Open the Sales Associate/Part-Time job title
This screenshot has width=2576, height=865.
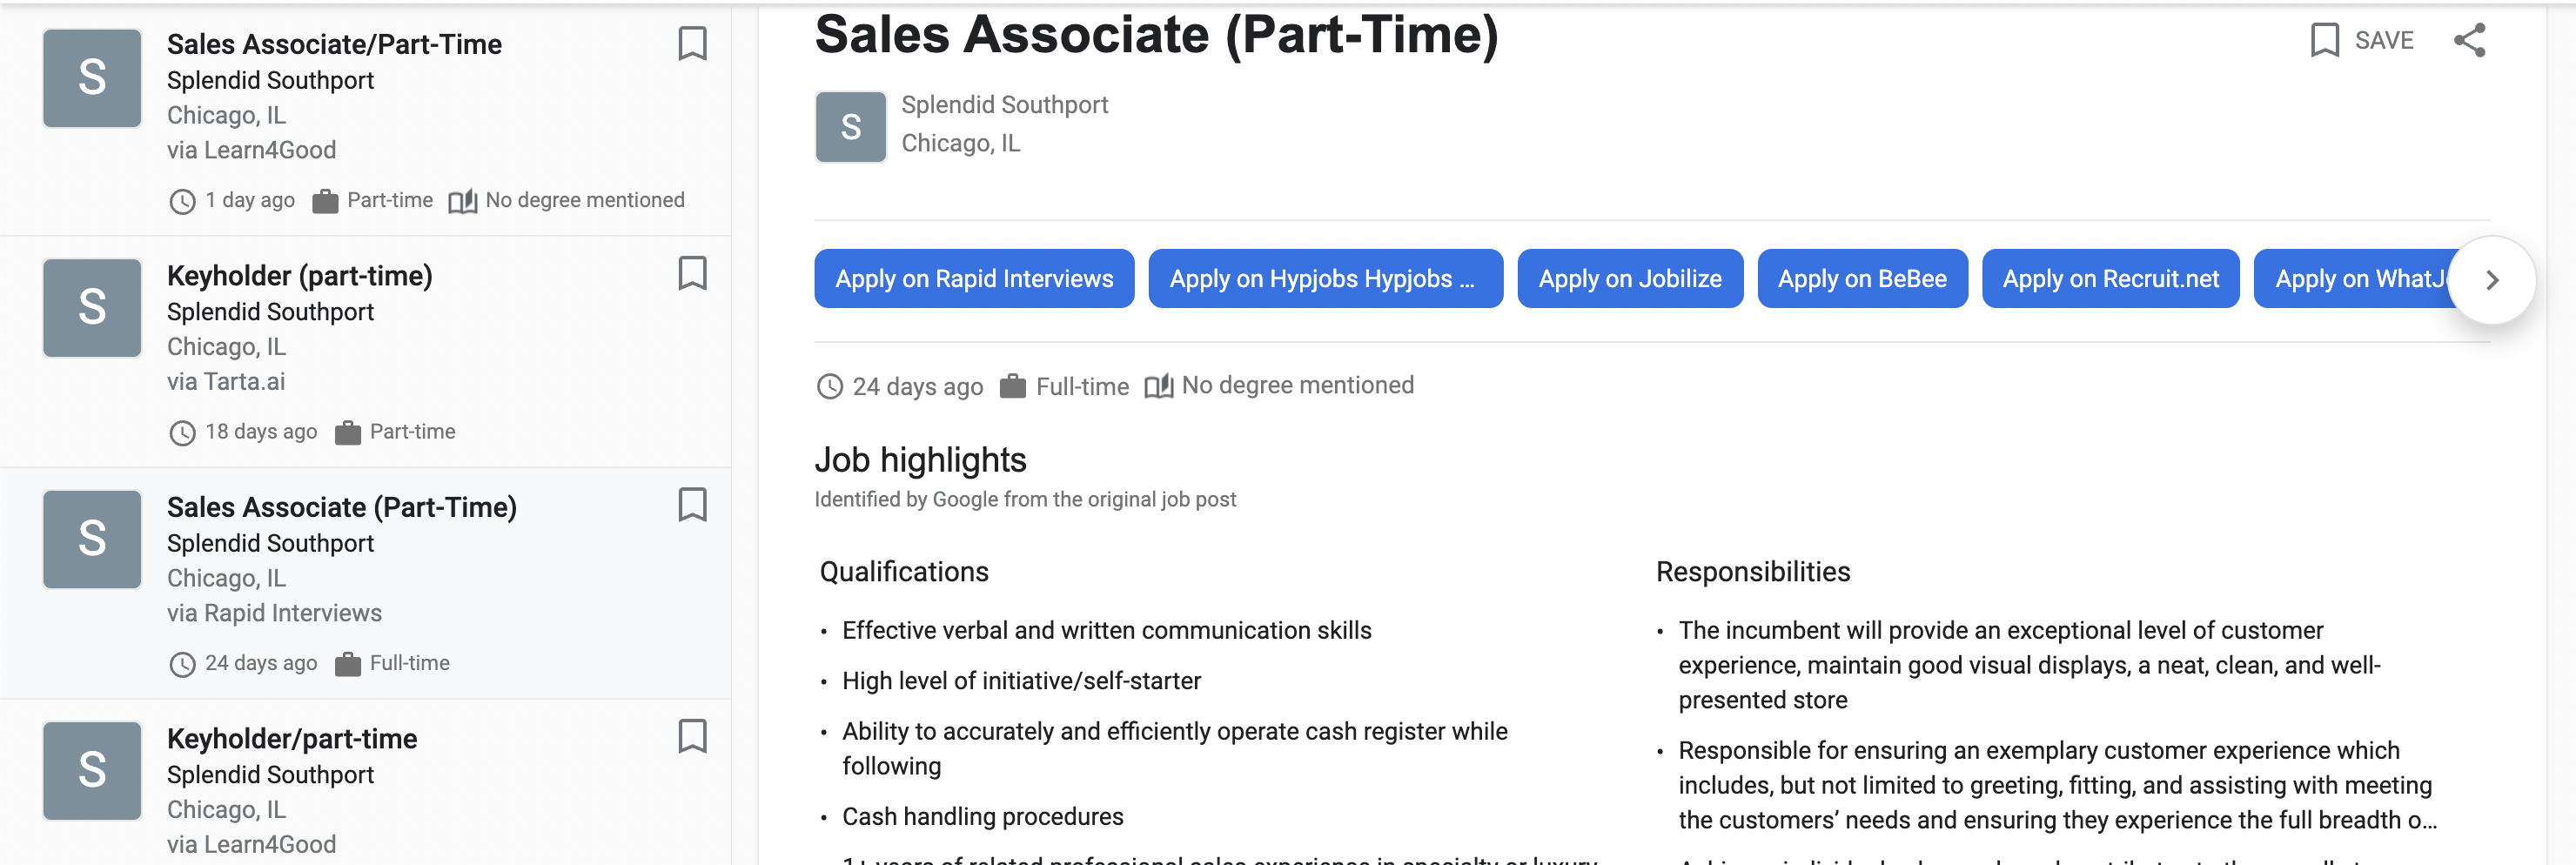(x=334, y=44)
